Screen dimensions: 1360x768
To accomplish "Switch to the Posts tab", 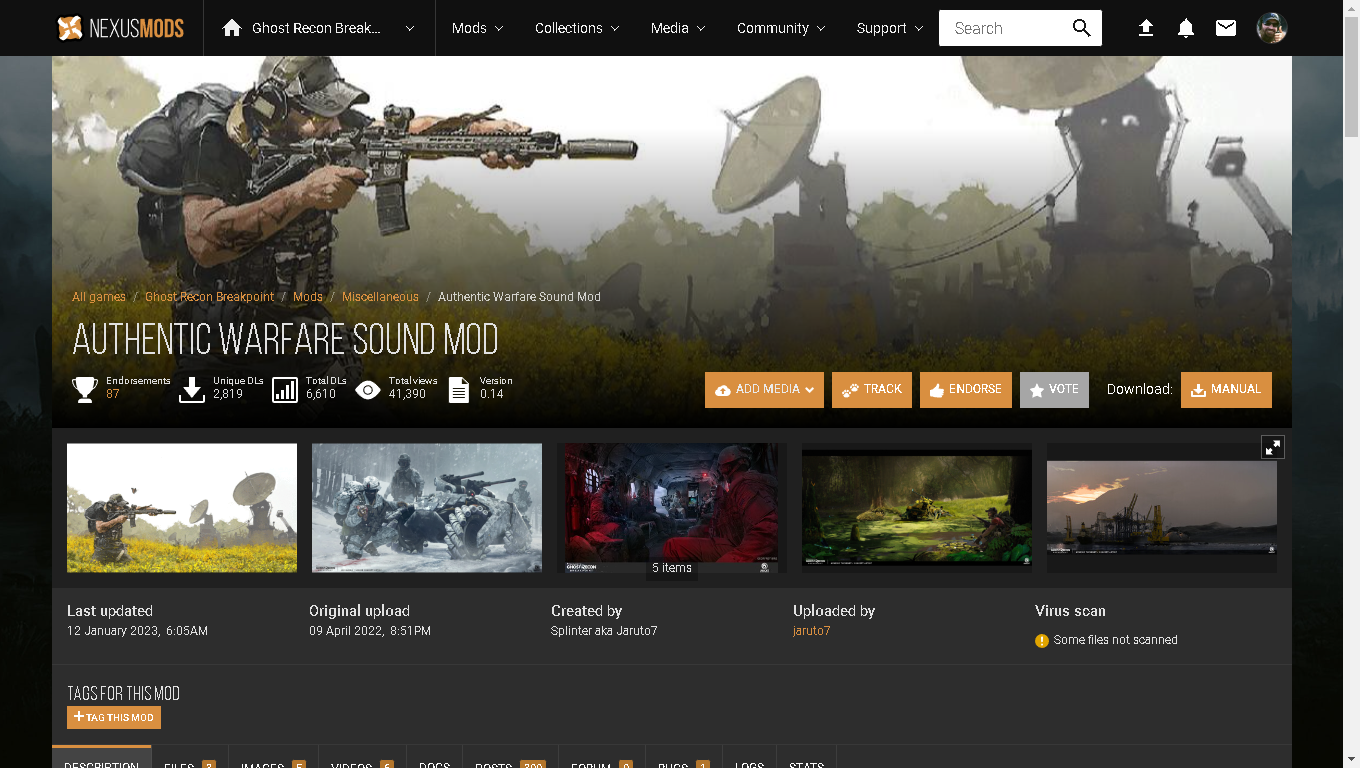I will tap(510, 757).
